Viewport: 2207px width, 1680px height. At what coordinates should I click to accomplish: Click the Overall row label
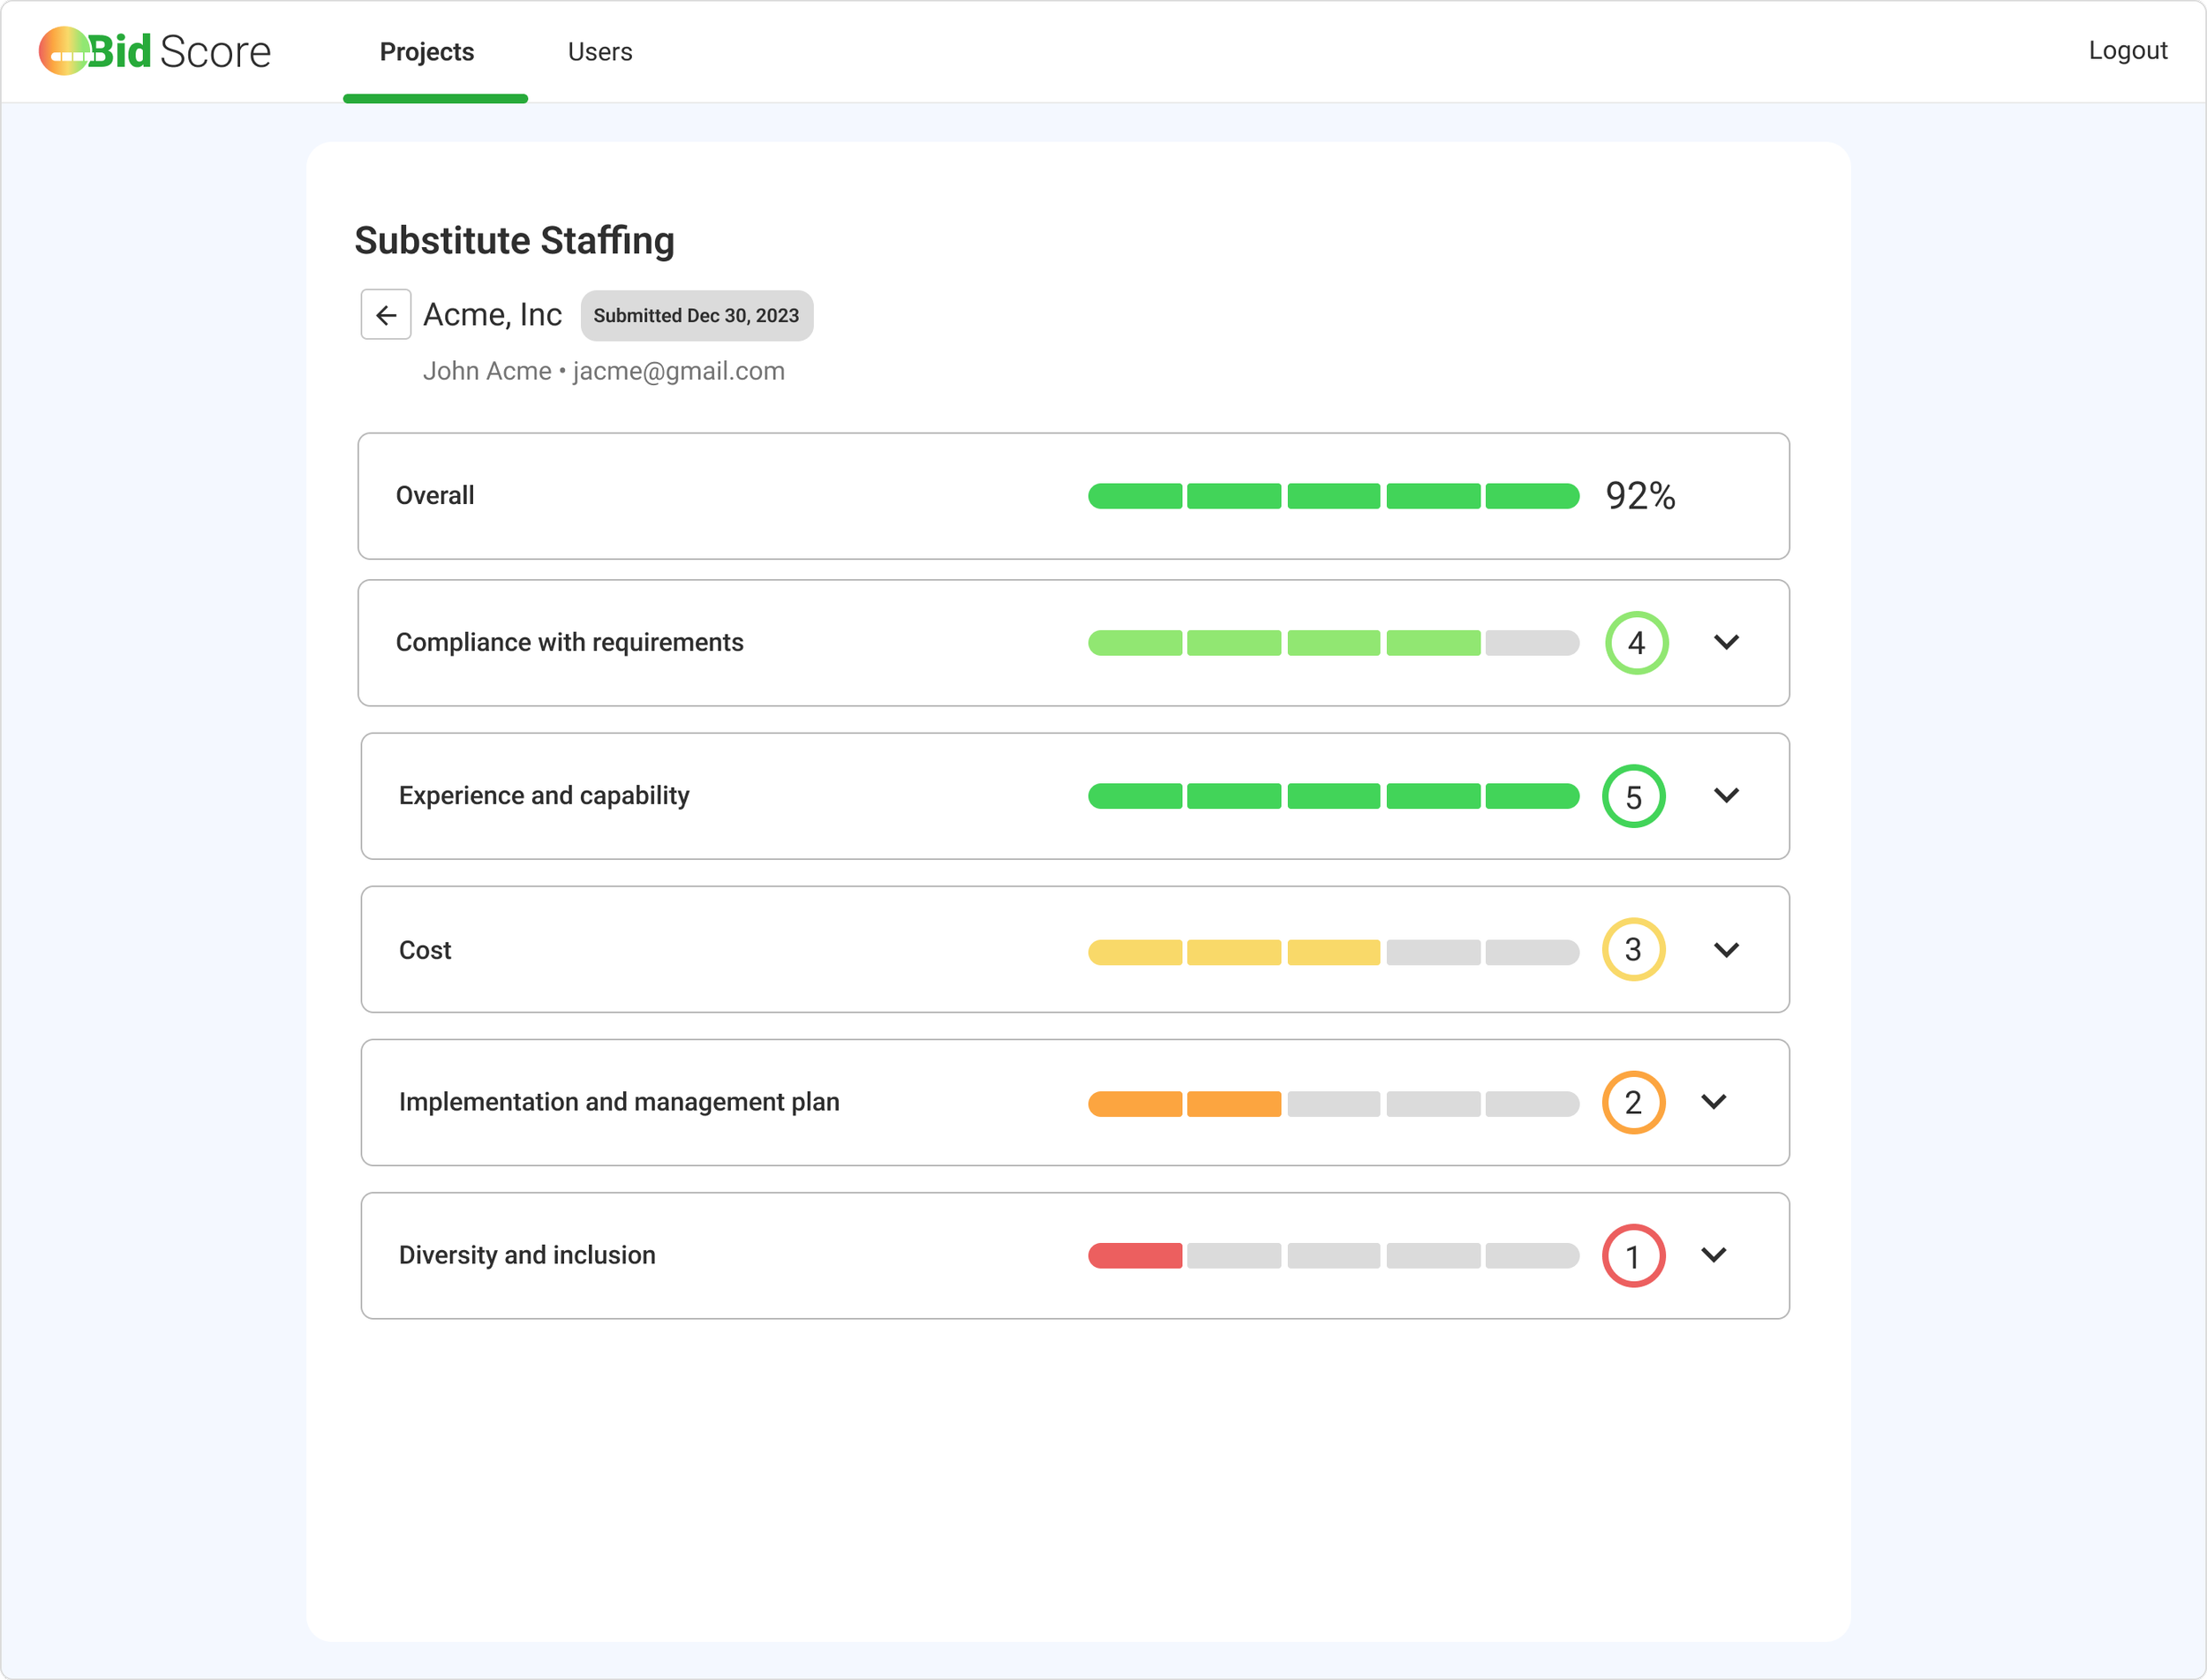pyautogui.click(x=435, y=495)
